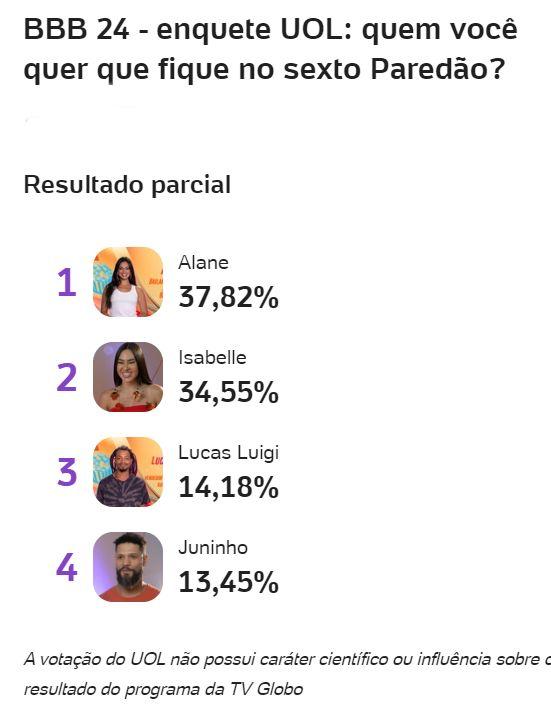
Task: Click the purple rank number 4
Action: point(67,567)
